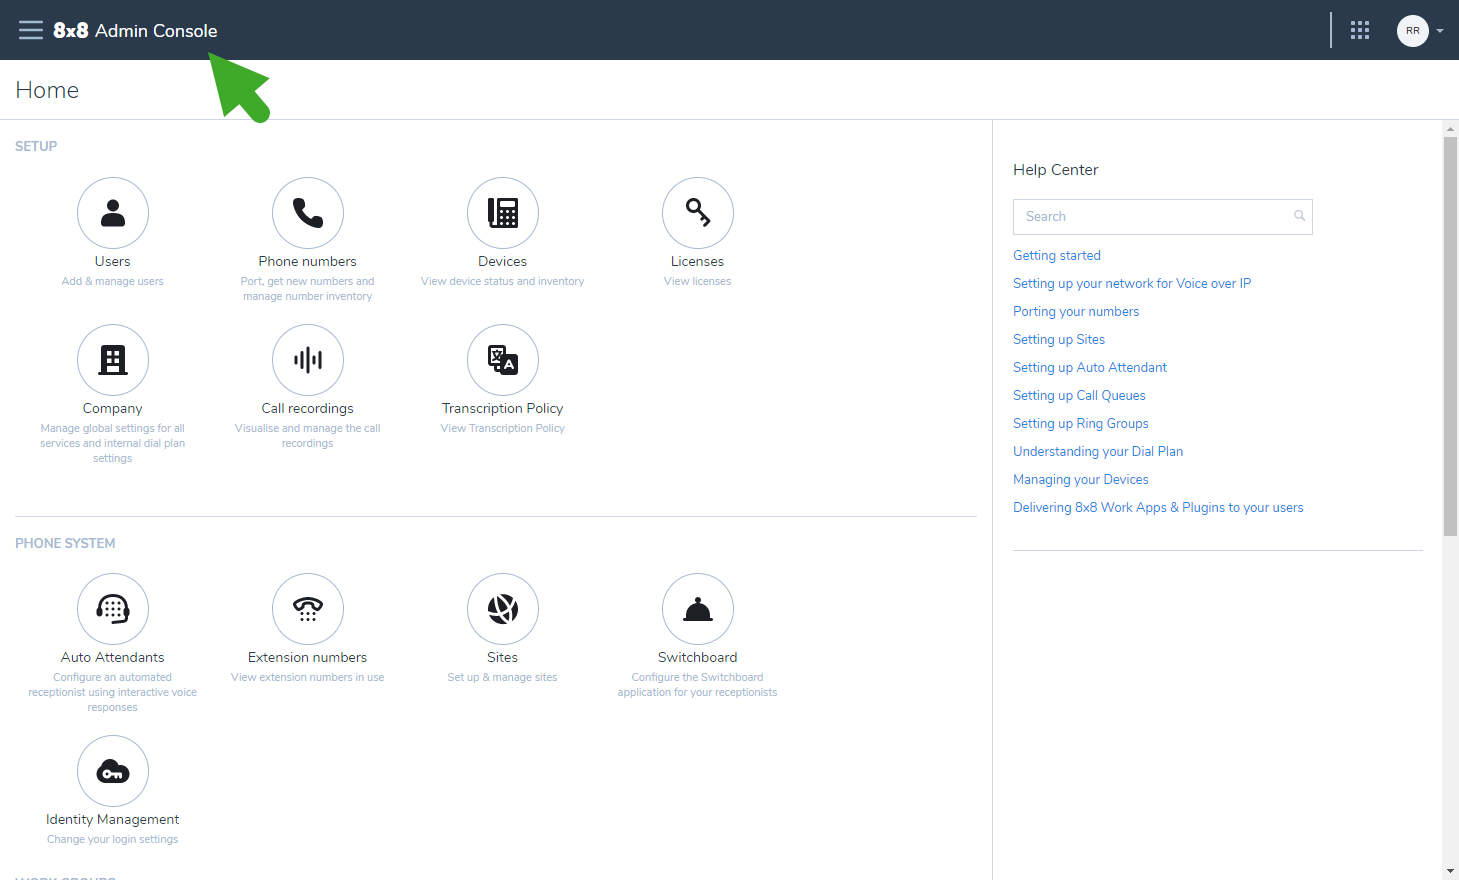Open the Setting up Auto Attendant link
Screen dimensions: 1459x880
click(1090, 367)
